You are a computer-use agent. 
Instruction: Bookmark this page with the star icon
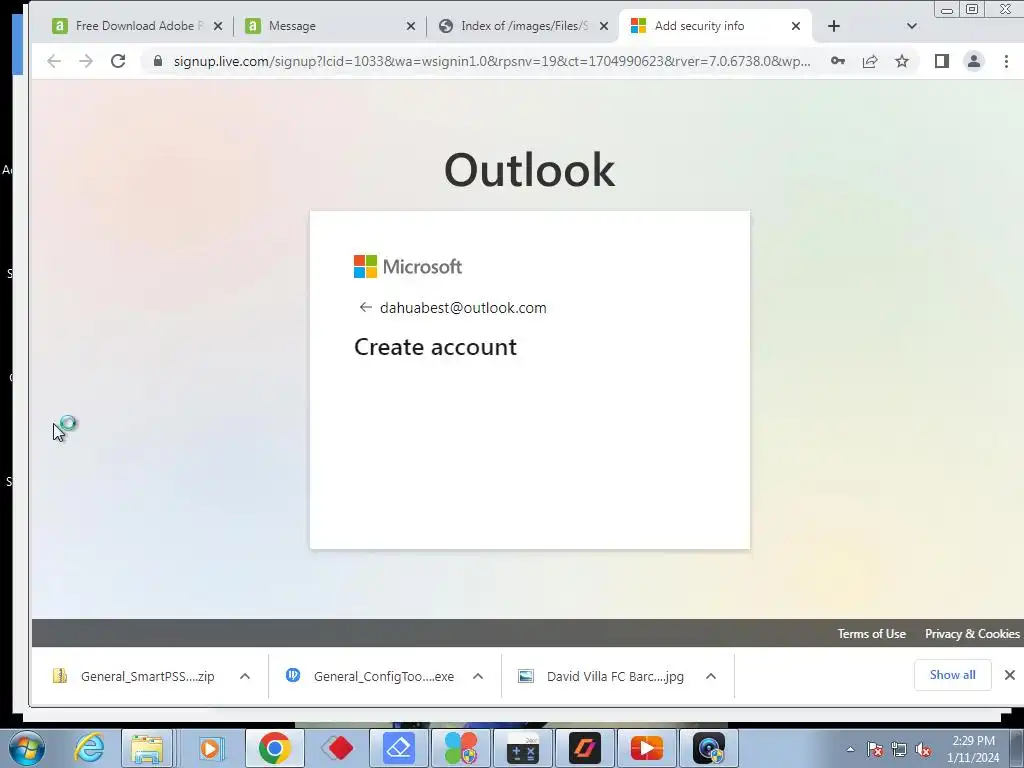coord(902,61)
